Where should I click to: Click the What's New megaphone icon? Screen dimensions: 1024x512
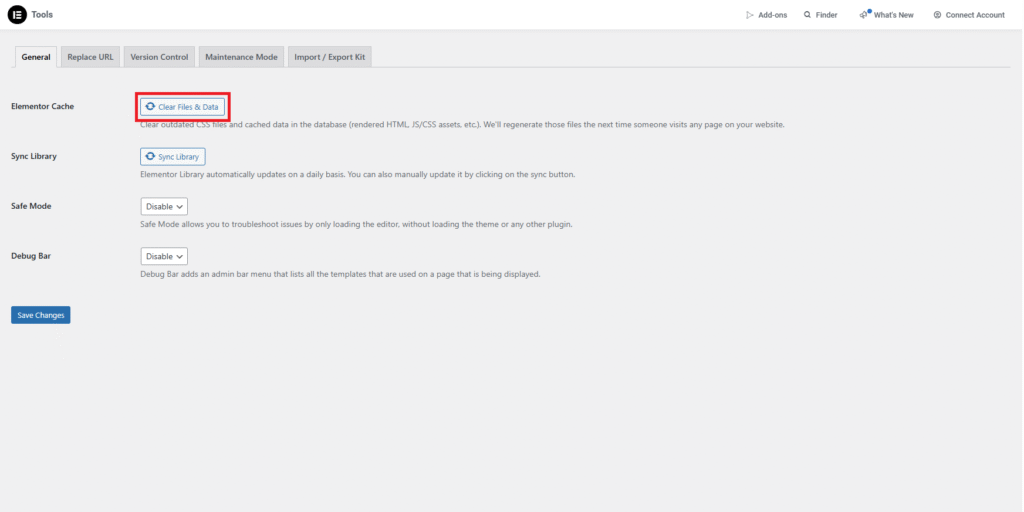[x=864, y=15]
